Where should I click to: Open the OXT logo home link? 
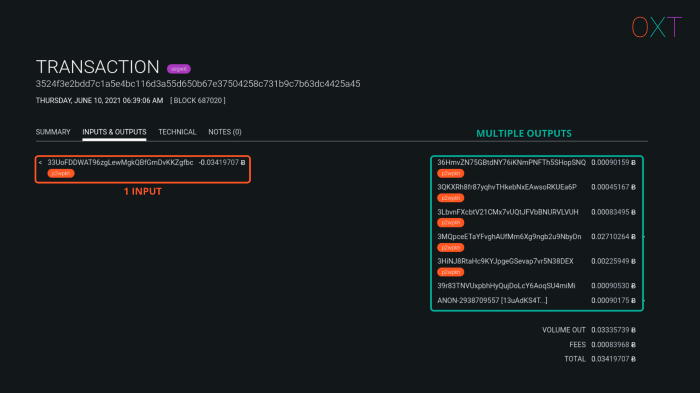click(x=656, y=27)
